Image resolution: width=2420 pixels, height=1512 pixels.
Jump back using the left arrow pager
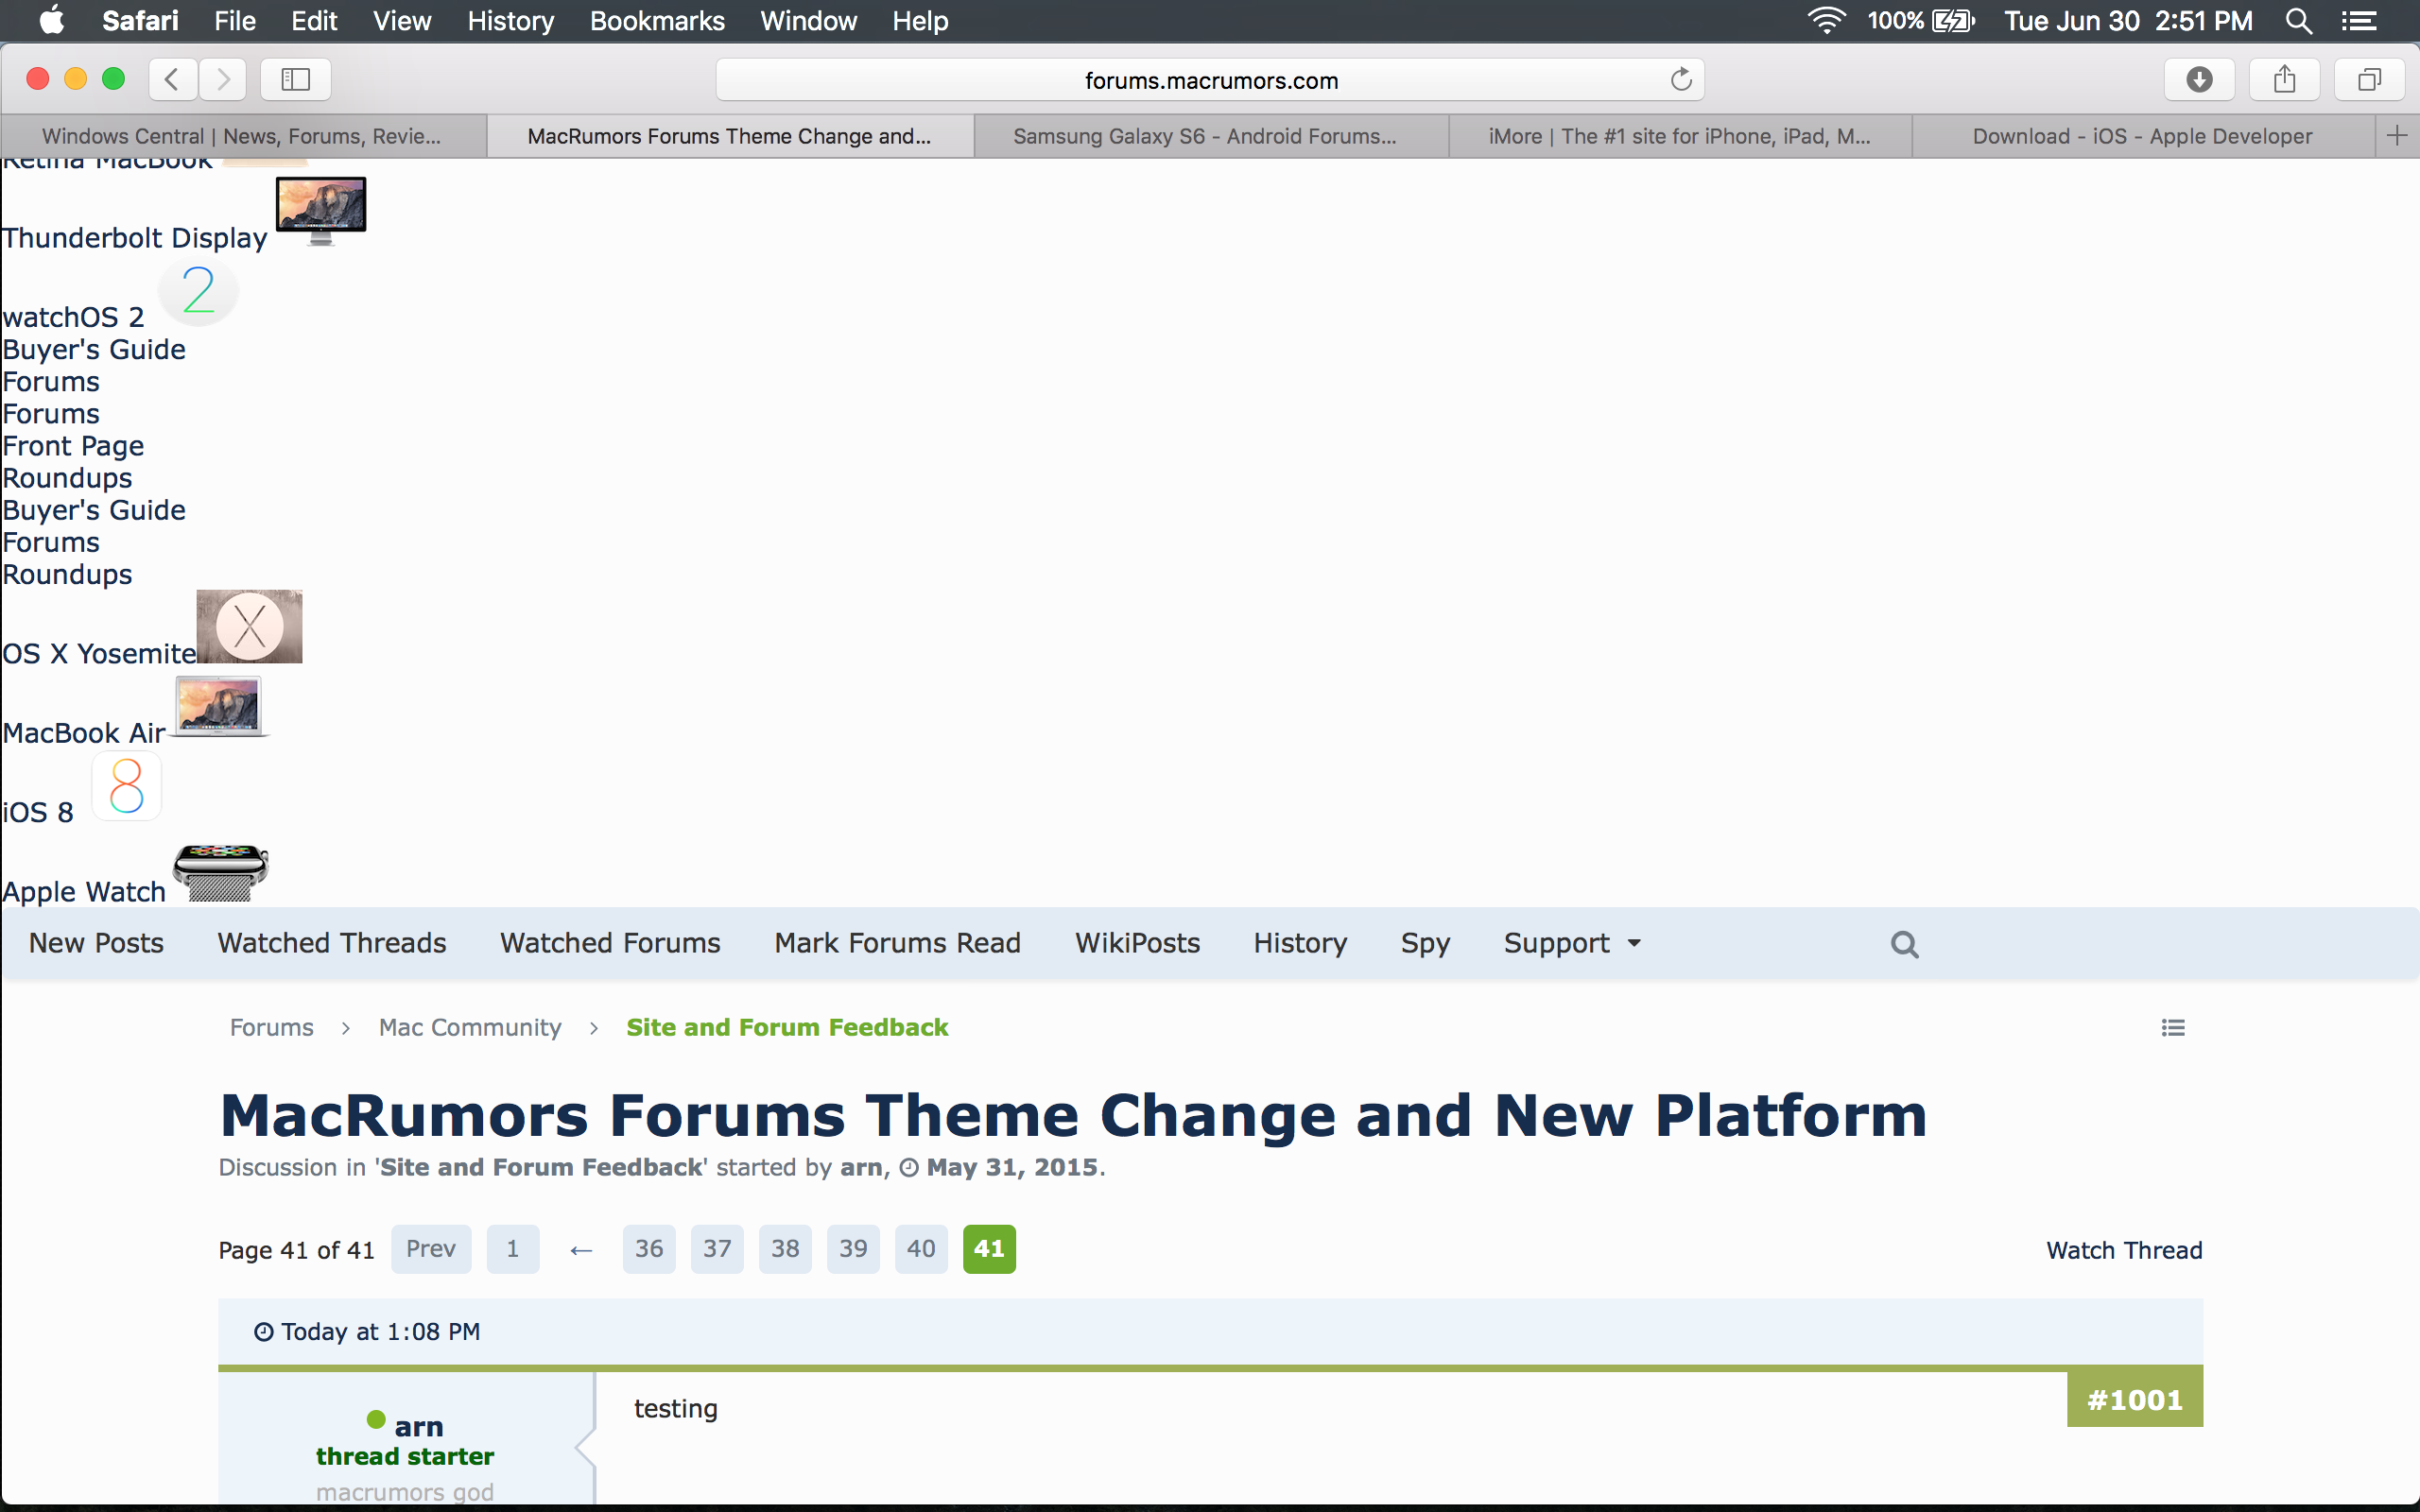pyautogui.click(x=581, y=1250)
